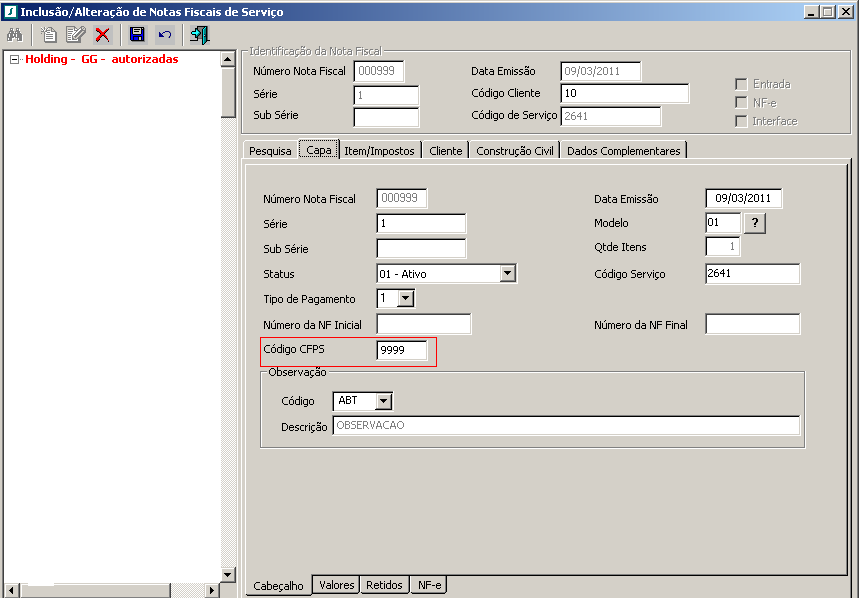The image size is (859, 598).
Task: Open the Construção Civil tab
Action: point(515,151)
